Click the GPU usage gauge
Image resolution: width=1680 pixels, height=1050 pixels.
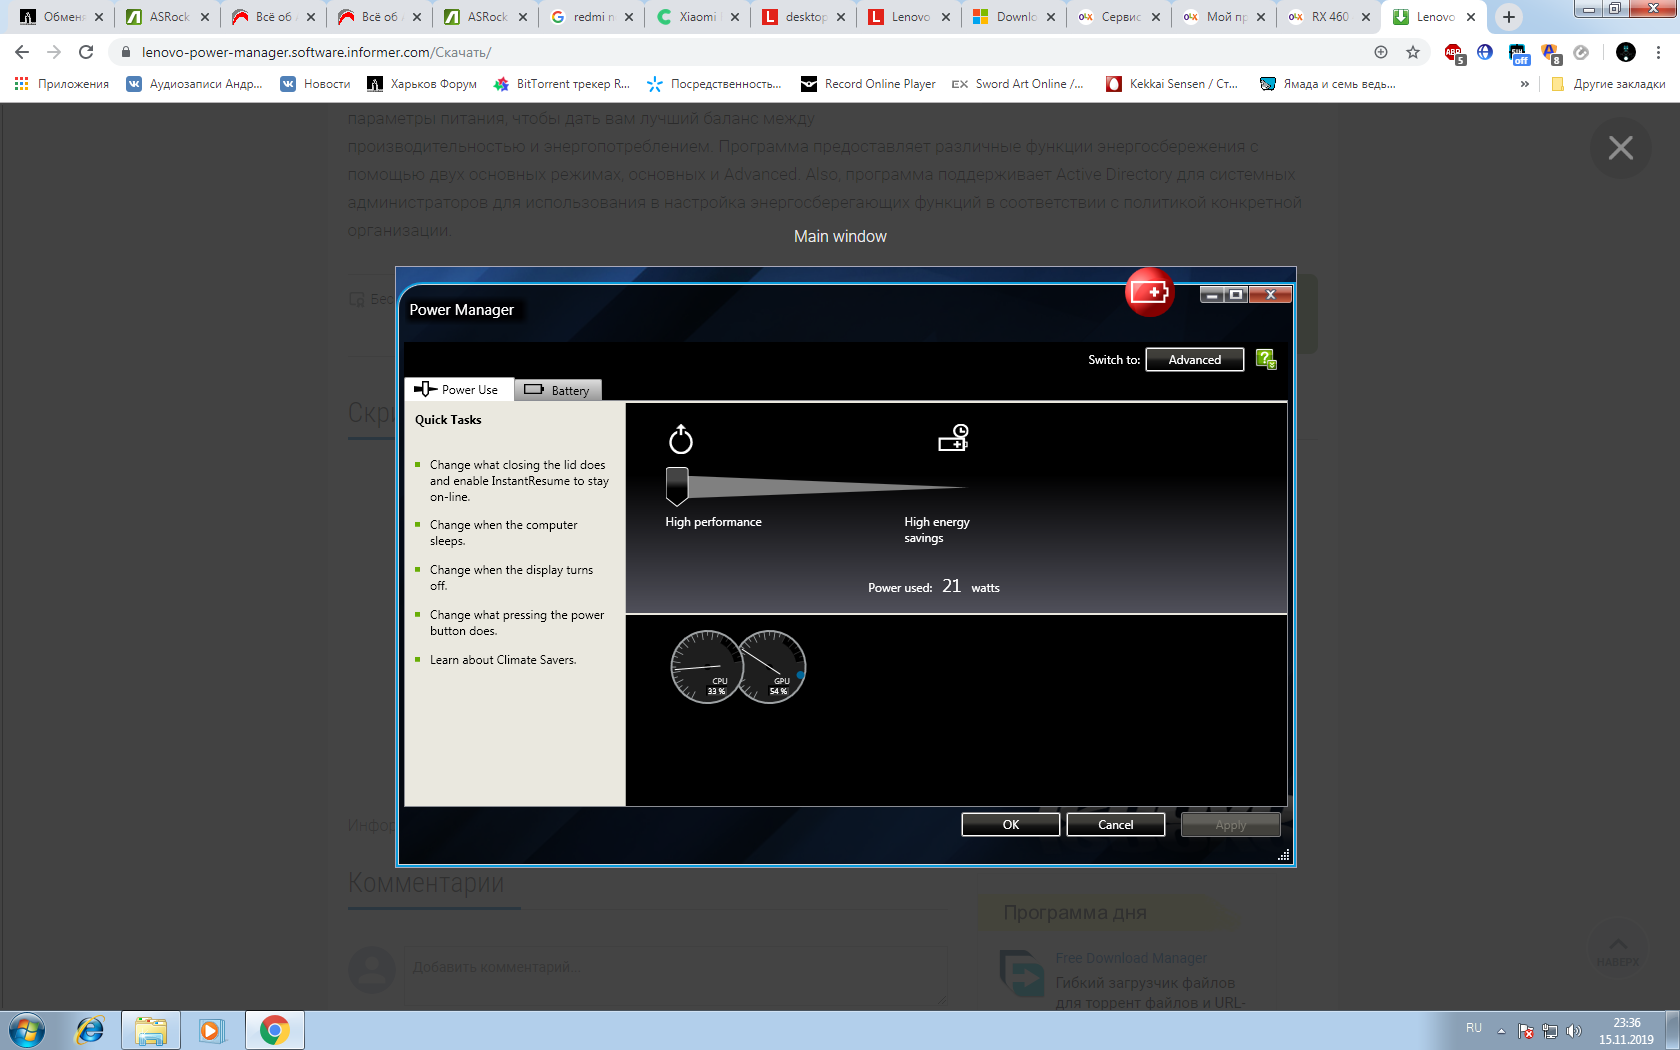click(x=771, y=667)
